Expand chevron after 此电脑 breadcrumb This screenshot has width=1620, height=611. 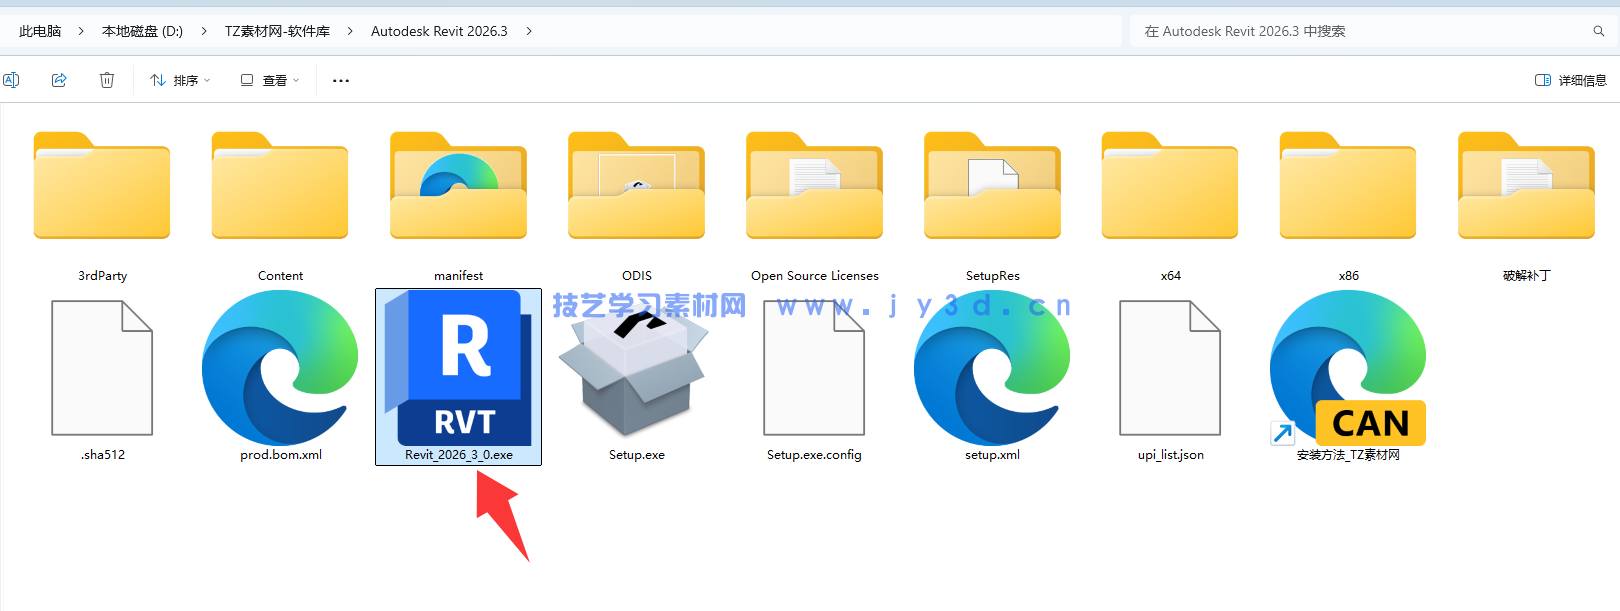82,31
